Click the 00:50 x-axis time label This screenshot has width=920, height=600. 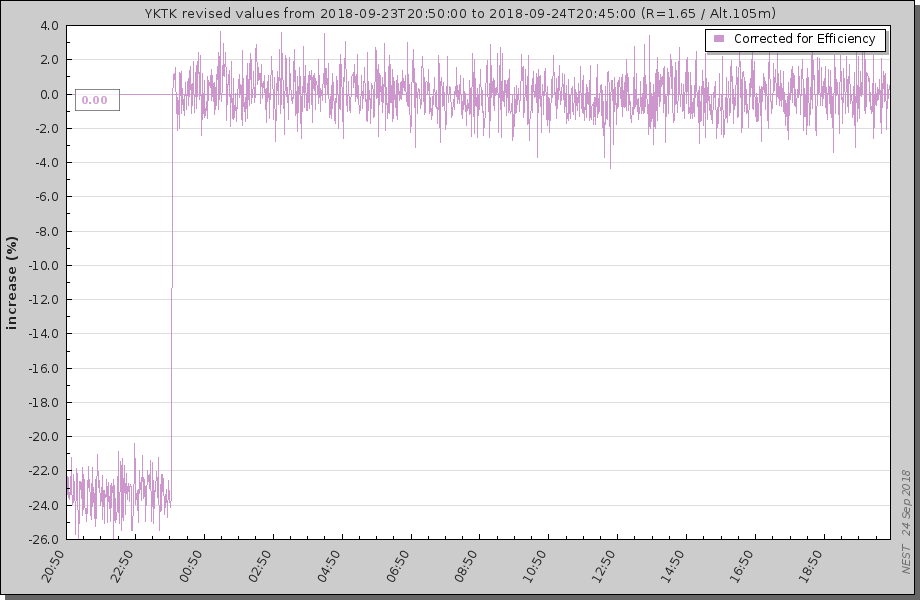[191, 566]
